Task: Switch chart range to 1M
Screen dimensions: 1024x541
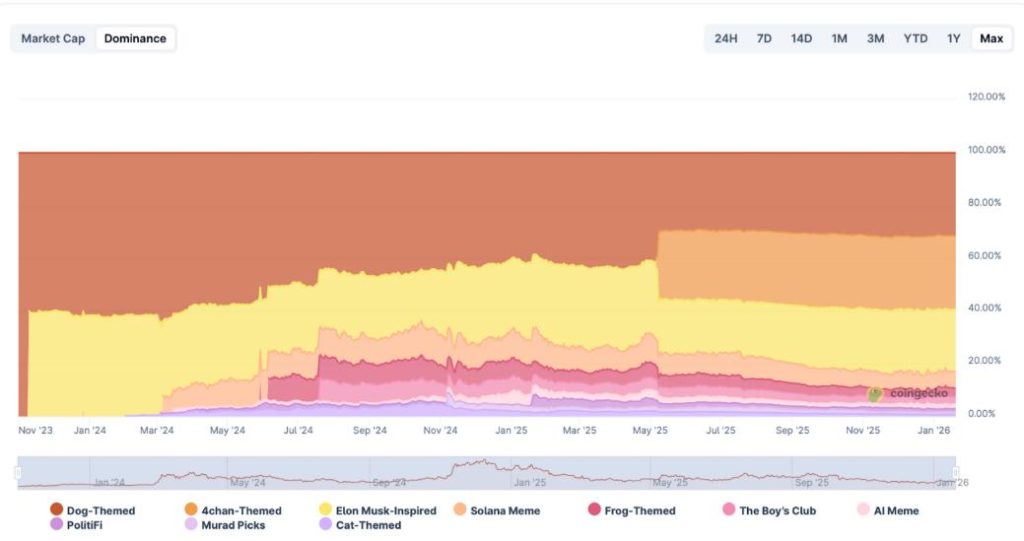Action: point(839,39)
